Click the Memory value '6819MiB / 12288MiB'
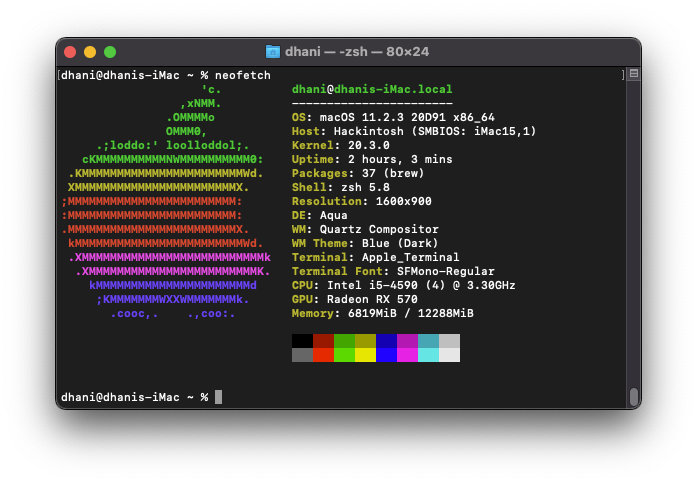The width and height of the screenshot is (697, 483). 411,313
